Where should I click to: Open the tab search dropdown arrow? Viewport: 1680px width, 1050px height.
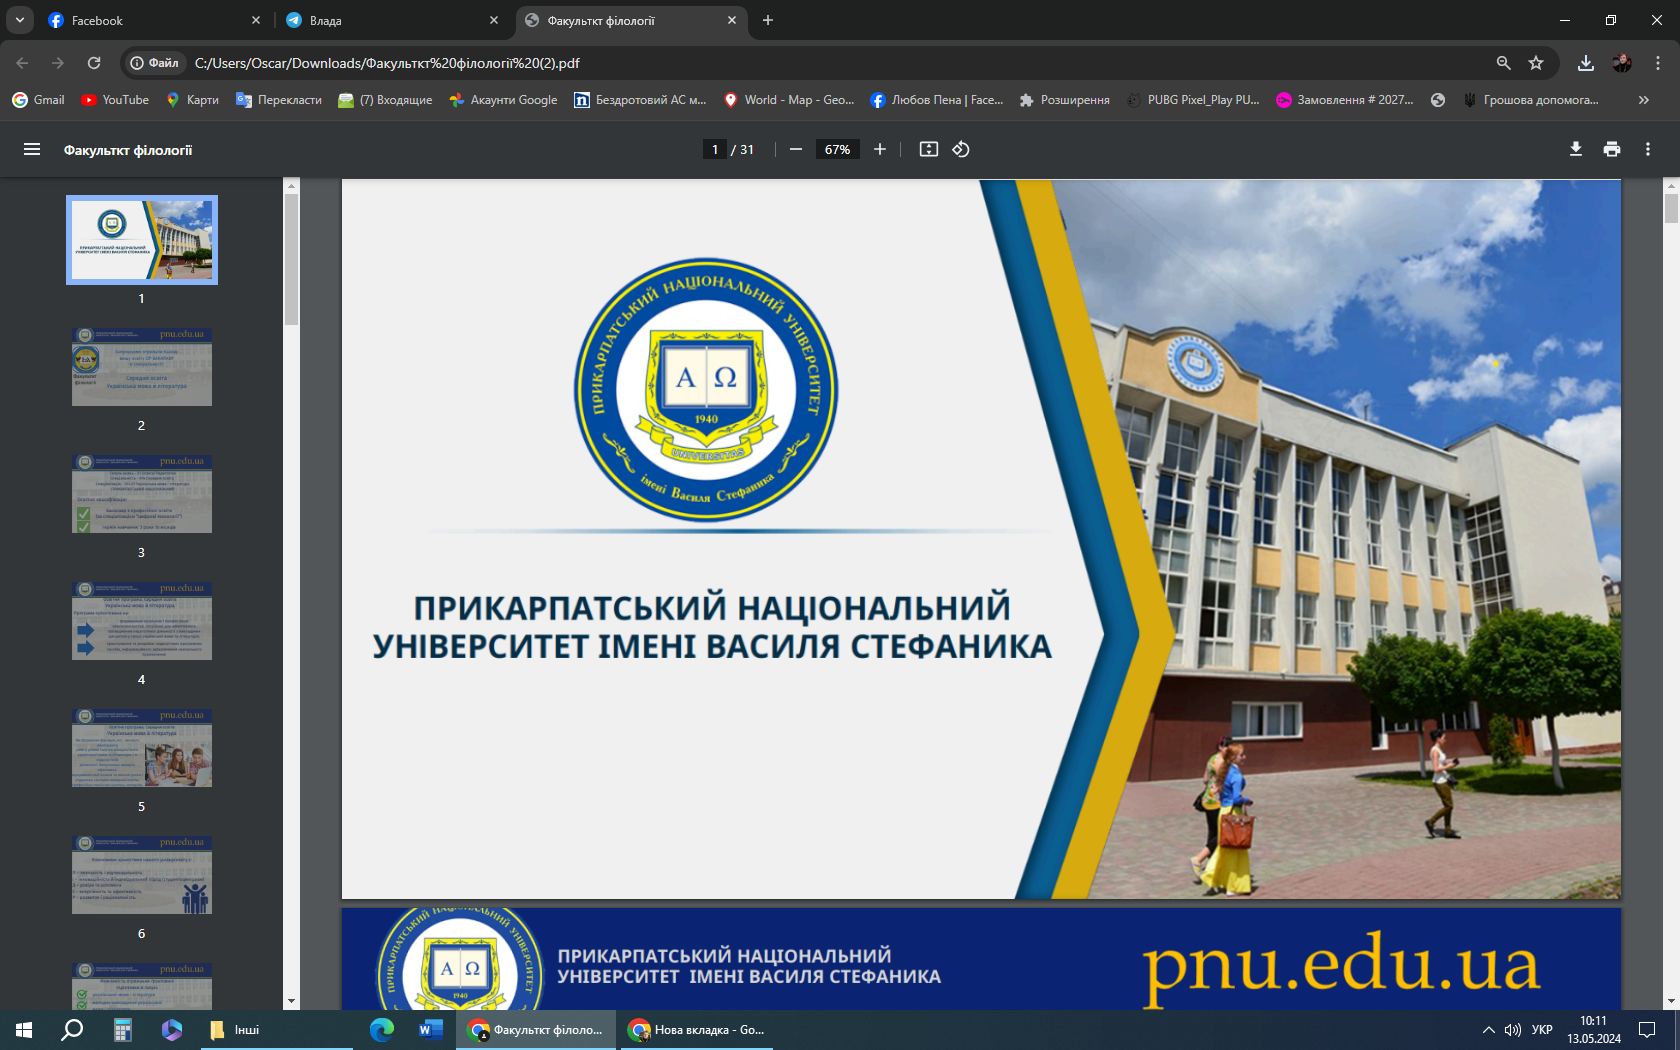pyautogui.click(x=20, y=20)
